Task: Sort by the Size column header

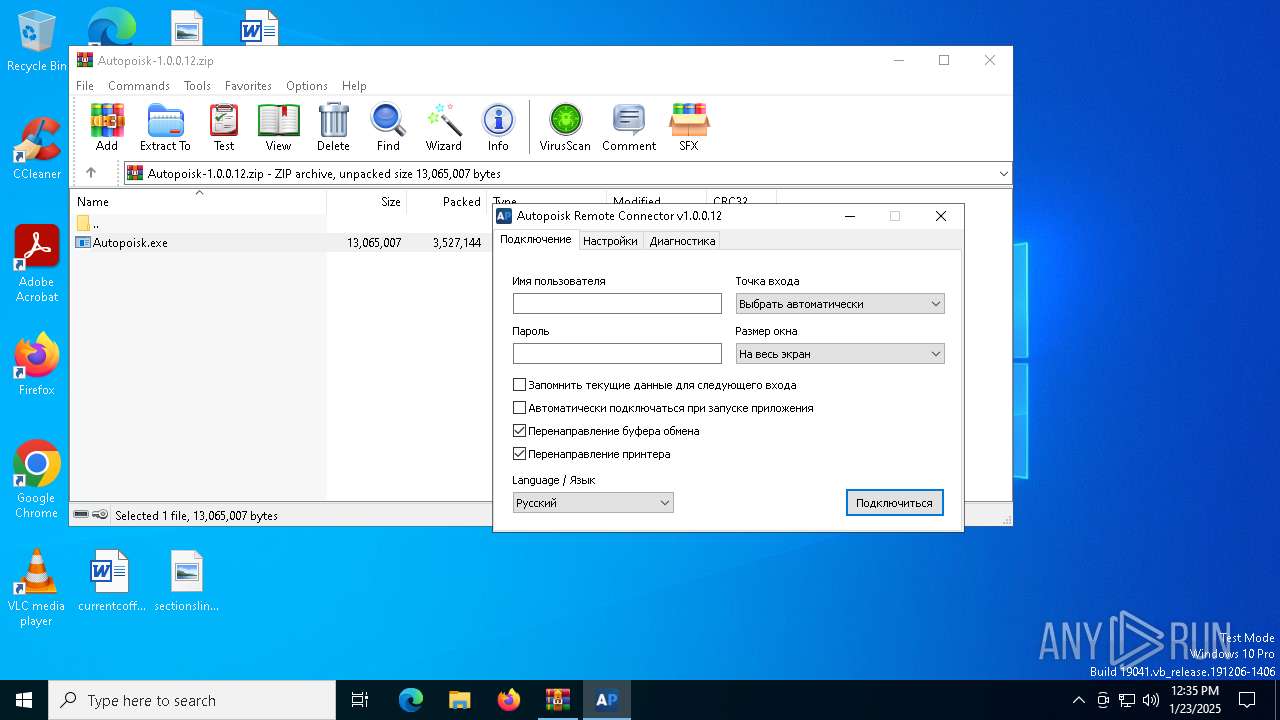Action: click(366, 201)
